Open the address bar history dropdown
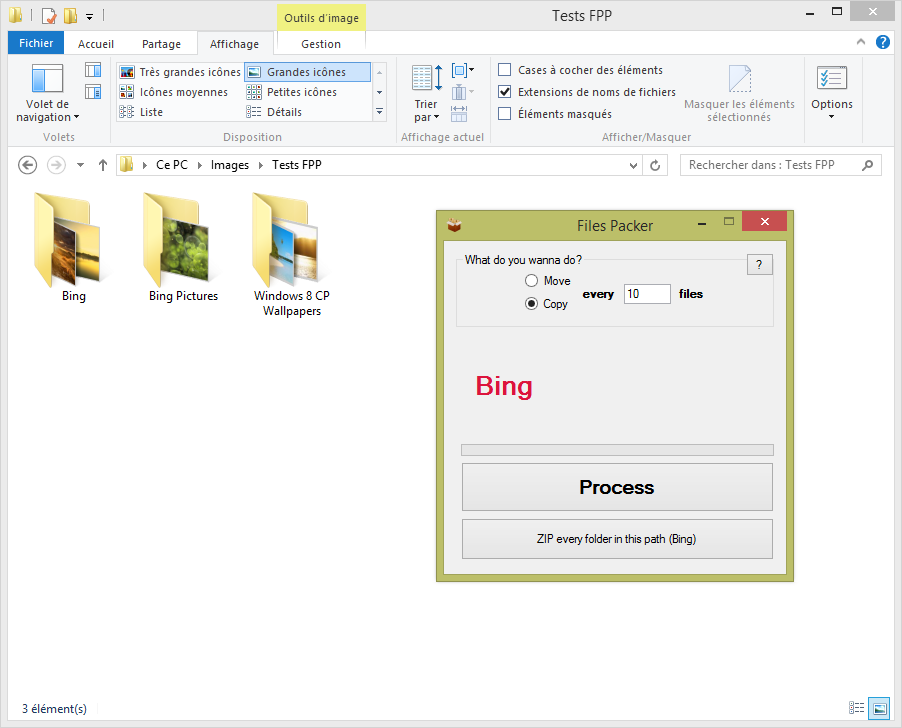The image size is (902, 728). pyautogui.click(x=633, y=166)
